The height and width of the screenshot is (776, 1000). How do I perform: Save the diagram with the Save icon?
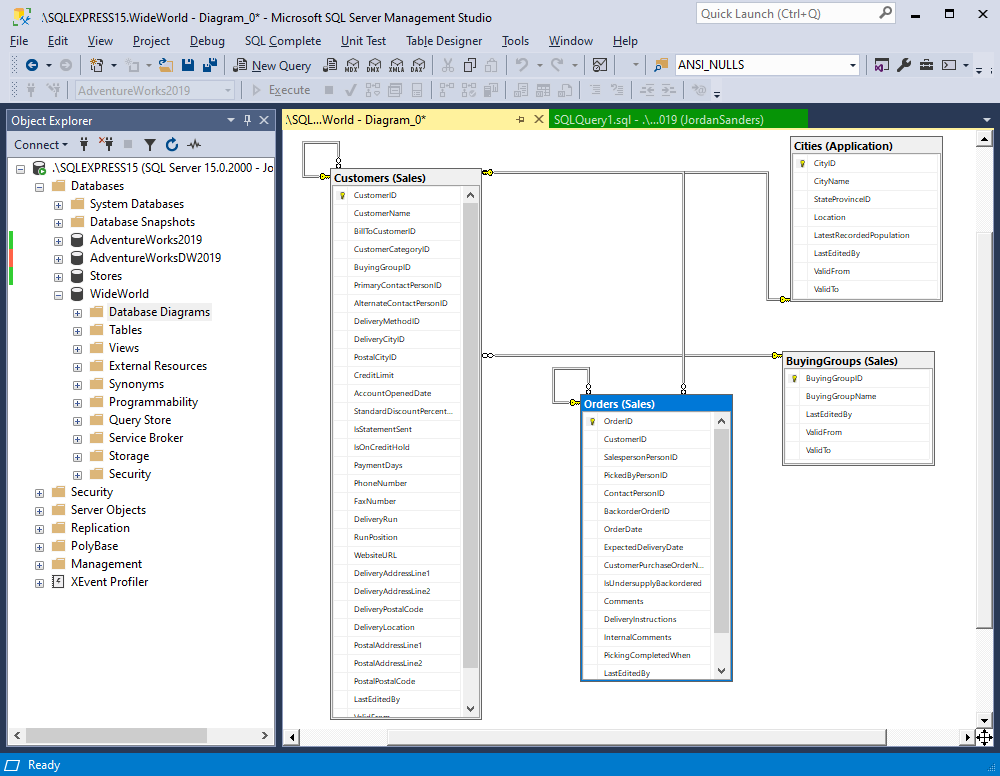(x=188, y=65)
